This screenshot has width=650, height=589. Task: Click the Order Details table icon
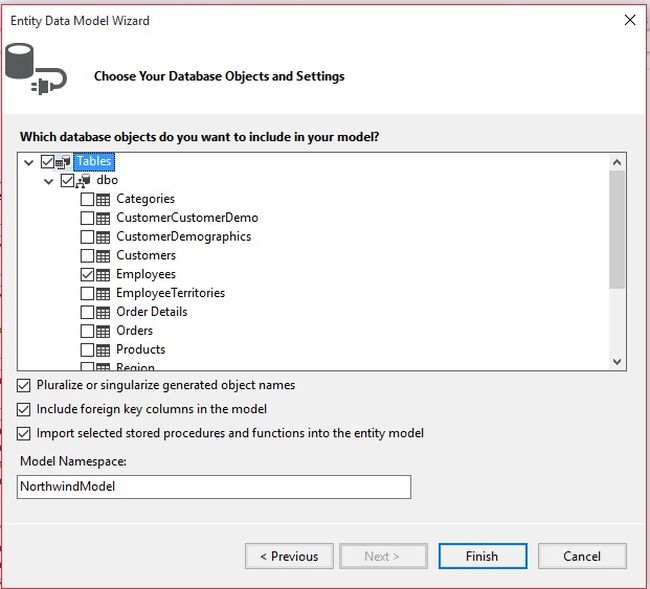103,313
